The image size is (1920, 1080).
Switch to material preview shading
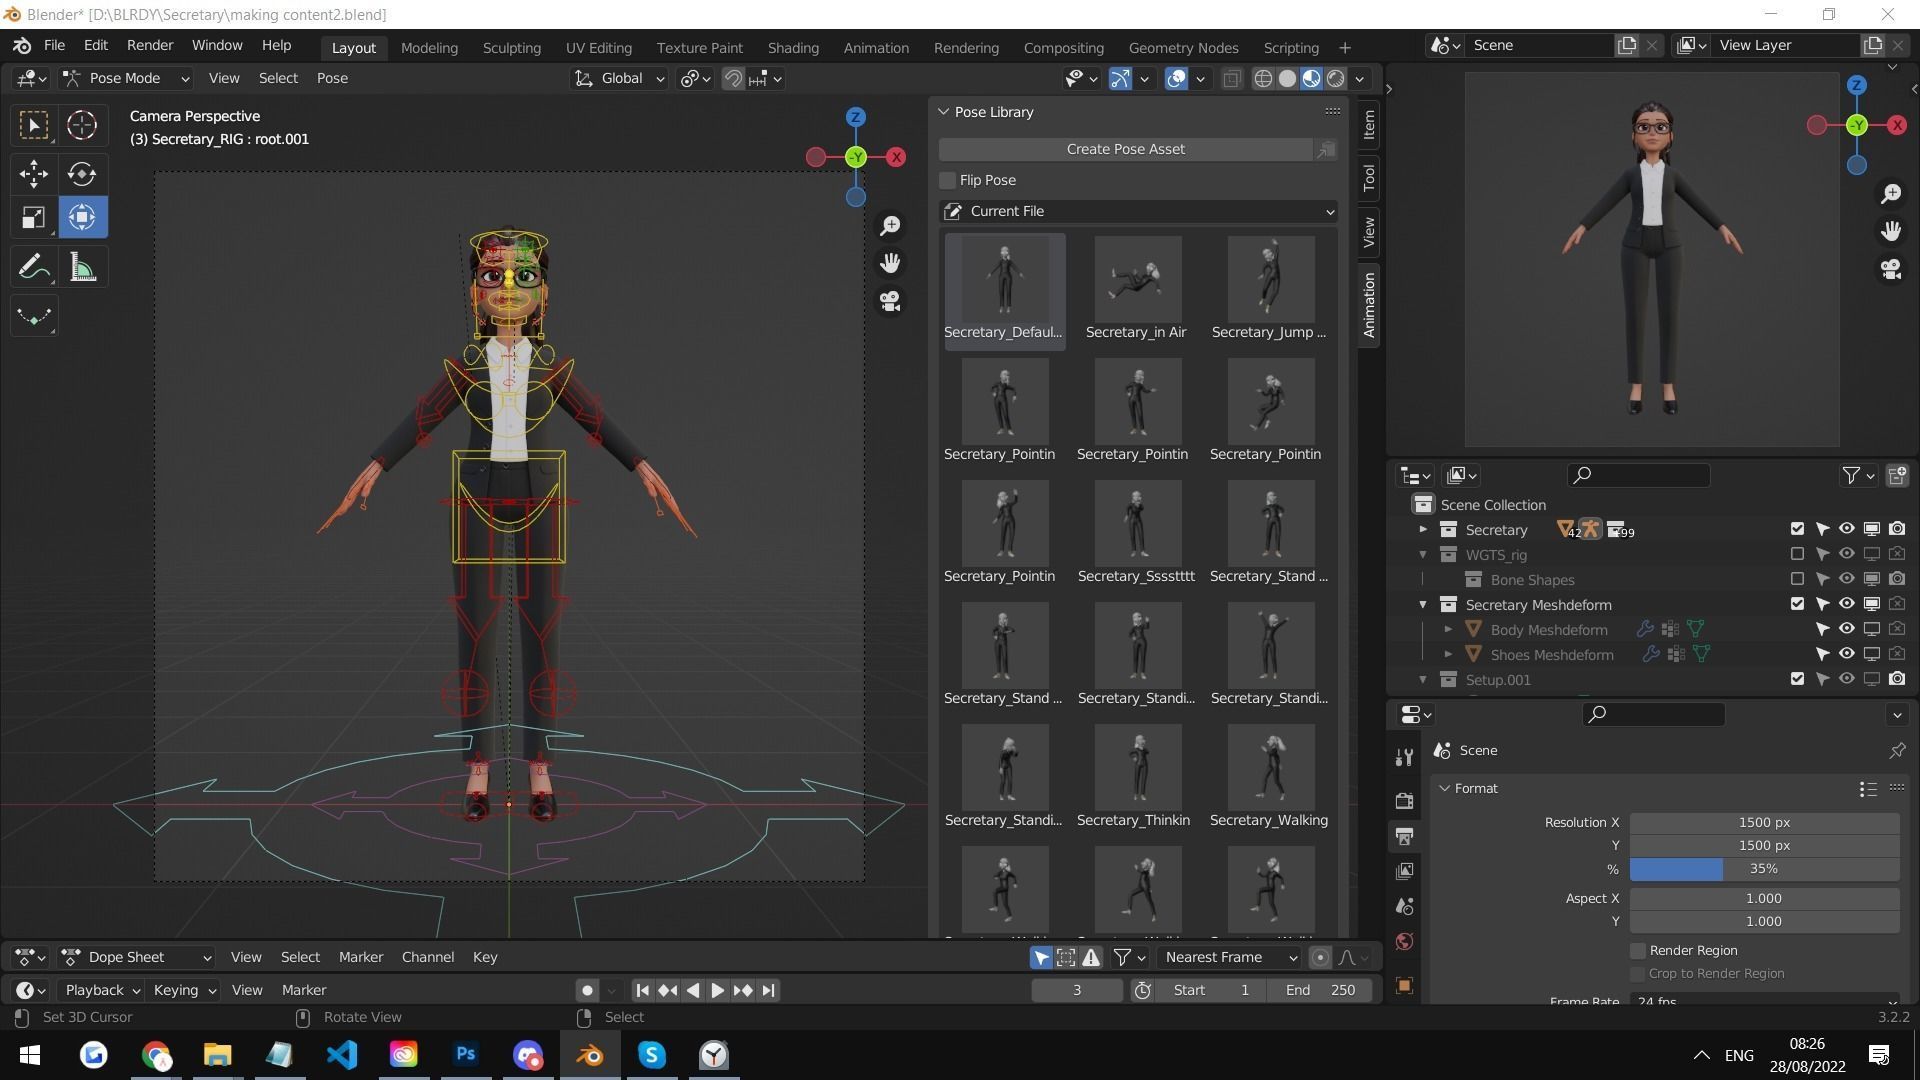pos(1311,78)
